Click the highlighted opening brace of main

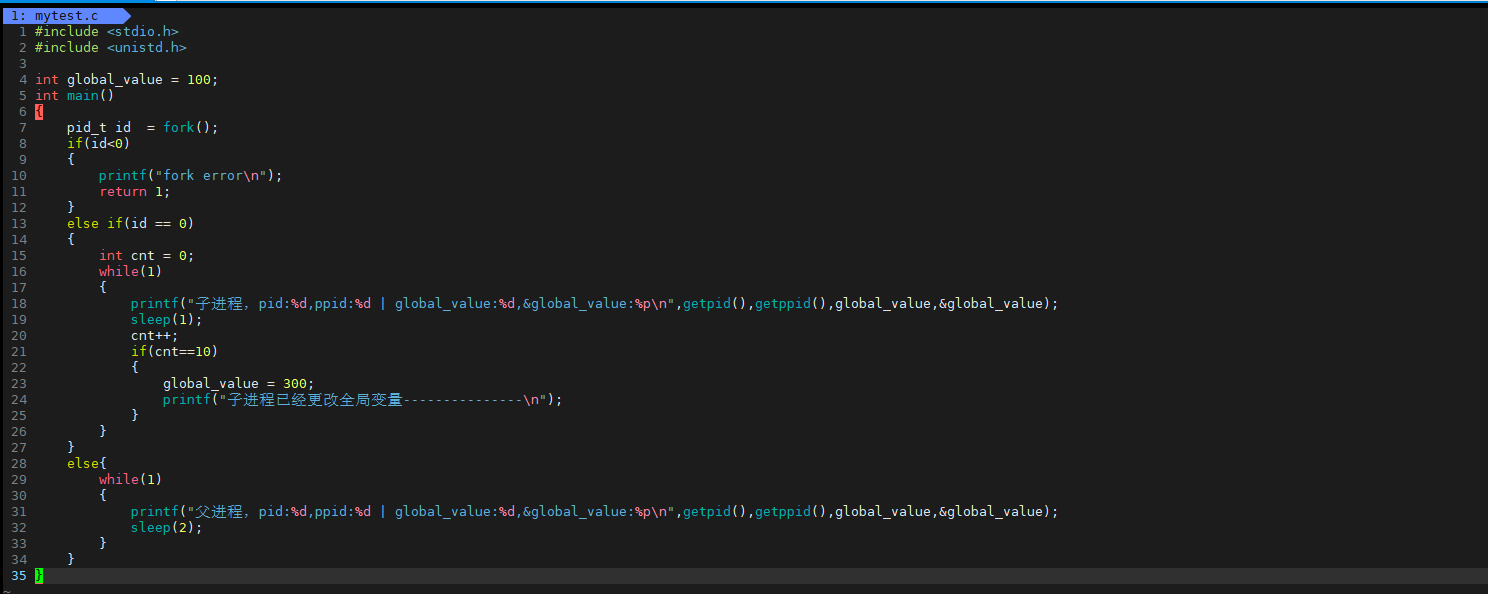point(39,112)
